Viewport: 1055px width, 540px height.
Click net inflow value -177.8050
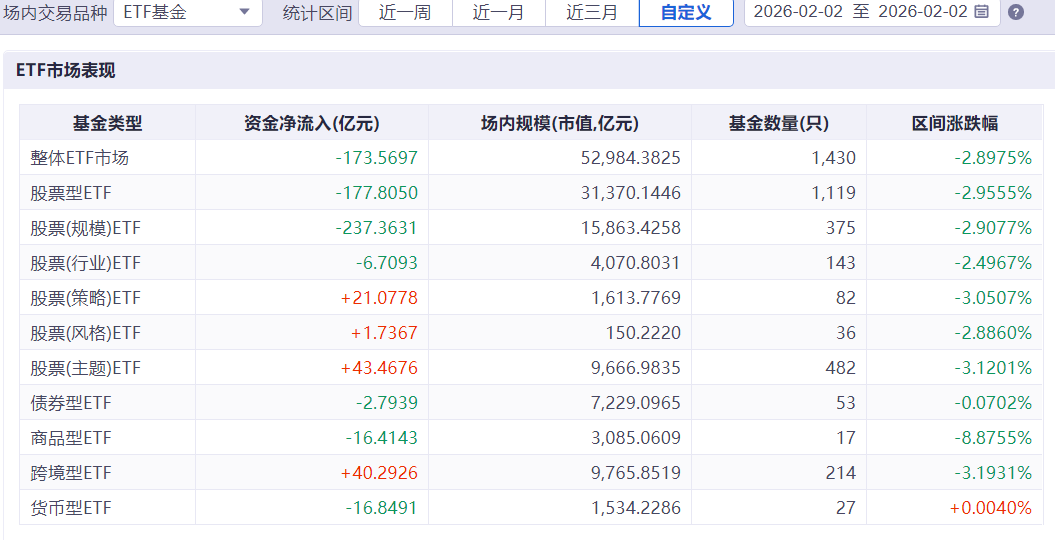(x=377, y=193)
